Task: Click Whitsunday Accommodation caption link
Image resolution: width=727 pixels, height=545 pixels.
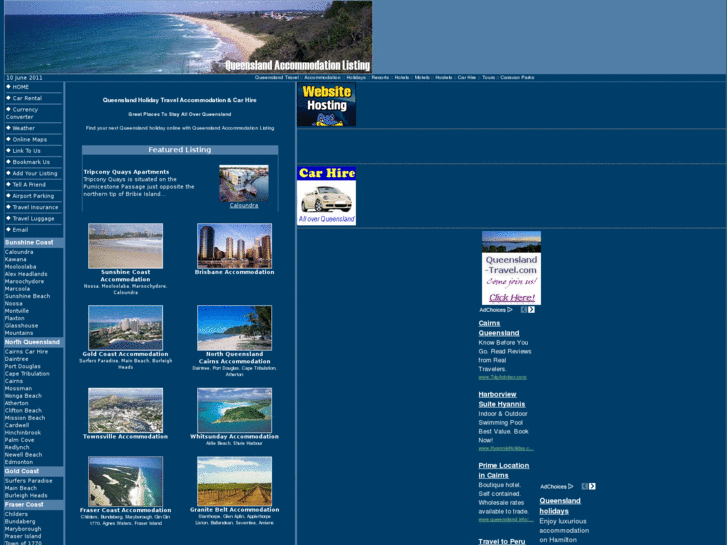Action: [x=235, y=436]
